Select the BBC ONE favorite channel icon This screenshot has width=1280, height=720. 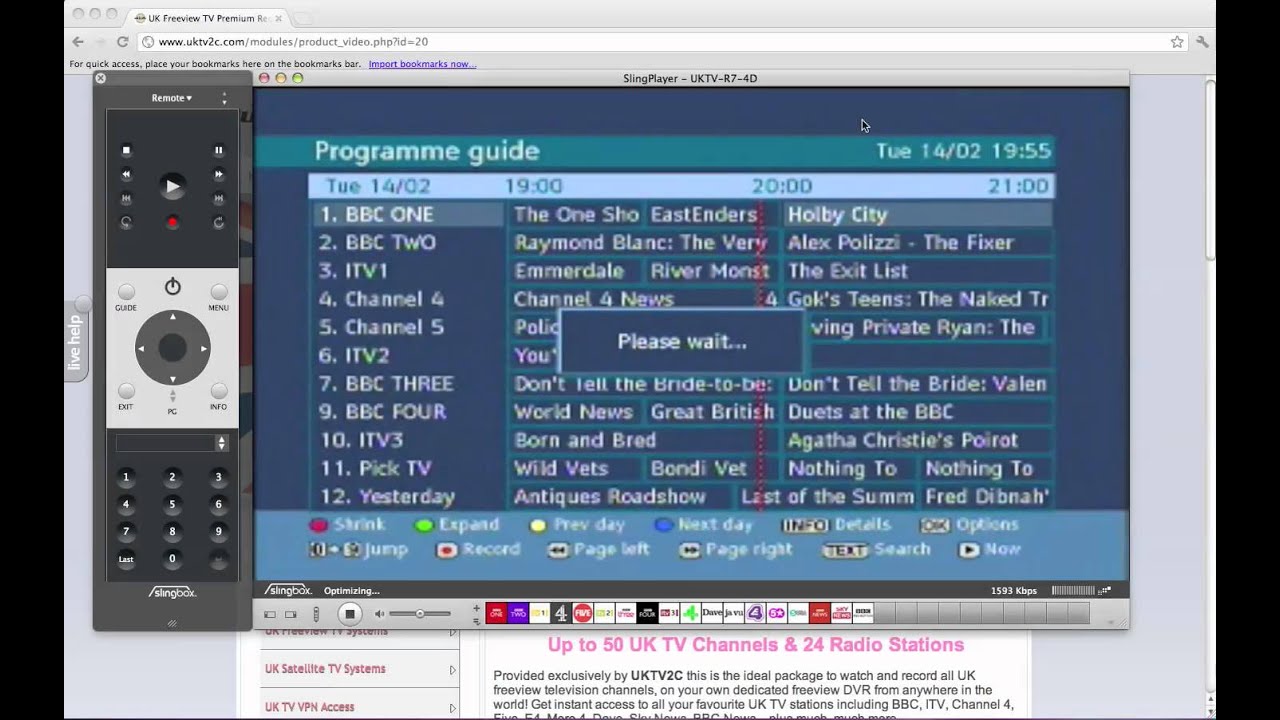(x=496, y=613)
